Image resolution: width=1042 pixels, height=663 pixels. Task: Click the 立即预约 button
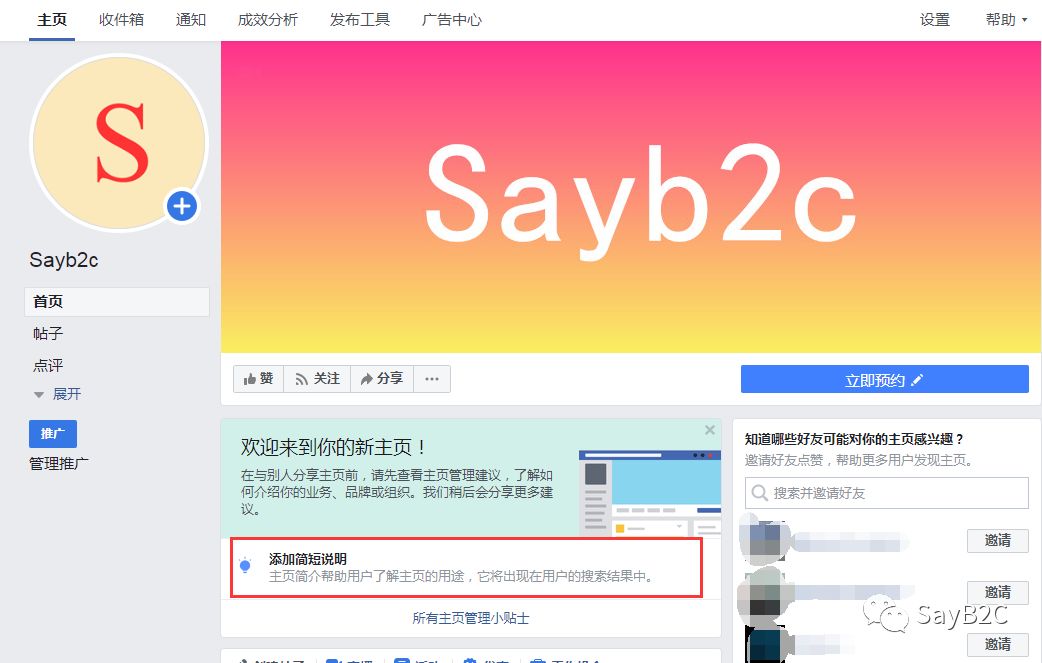885,379
